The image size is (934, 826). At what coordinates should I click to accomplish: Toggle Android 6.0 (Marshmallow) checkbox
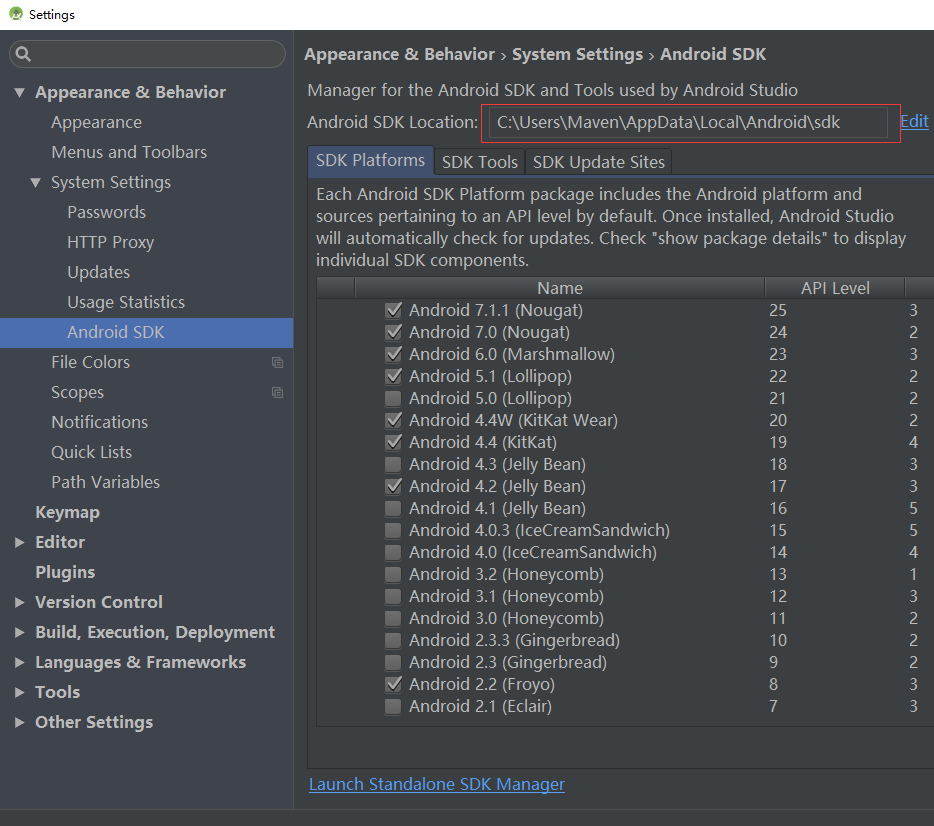tap(393, 354)
